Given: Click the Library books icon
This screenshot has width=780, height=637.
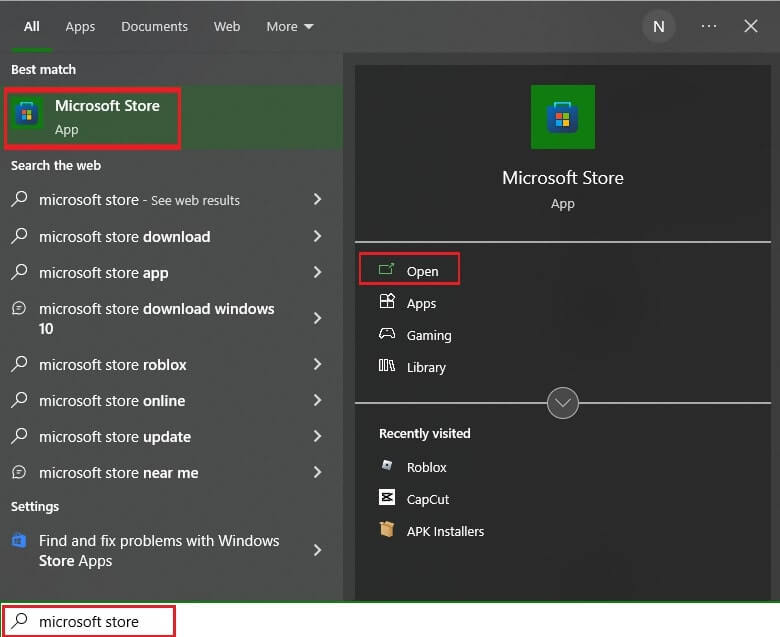Looking at the screenshot, I should pyautogui.click(x=387, y=365).
